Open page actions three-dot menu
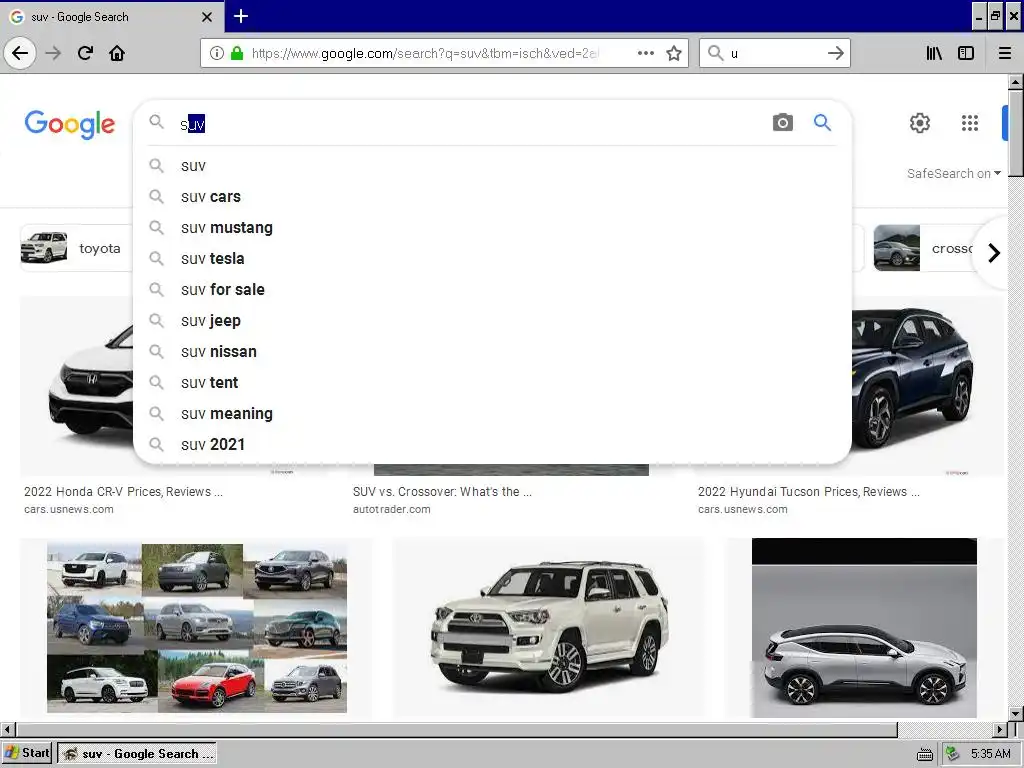This screenshot has width=1024, height=768. point(645,53)
